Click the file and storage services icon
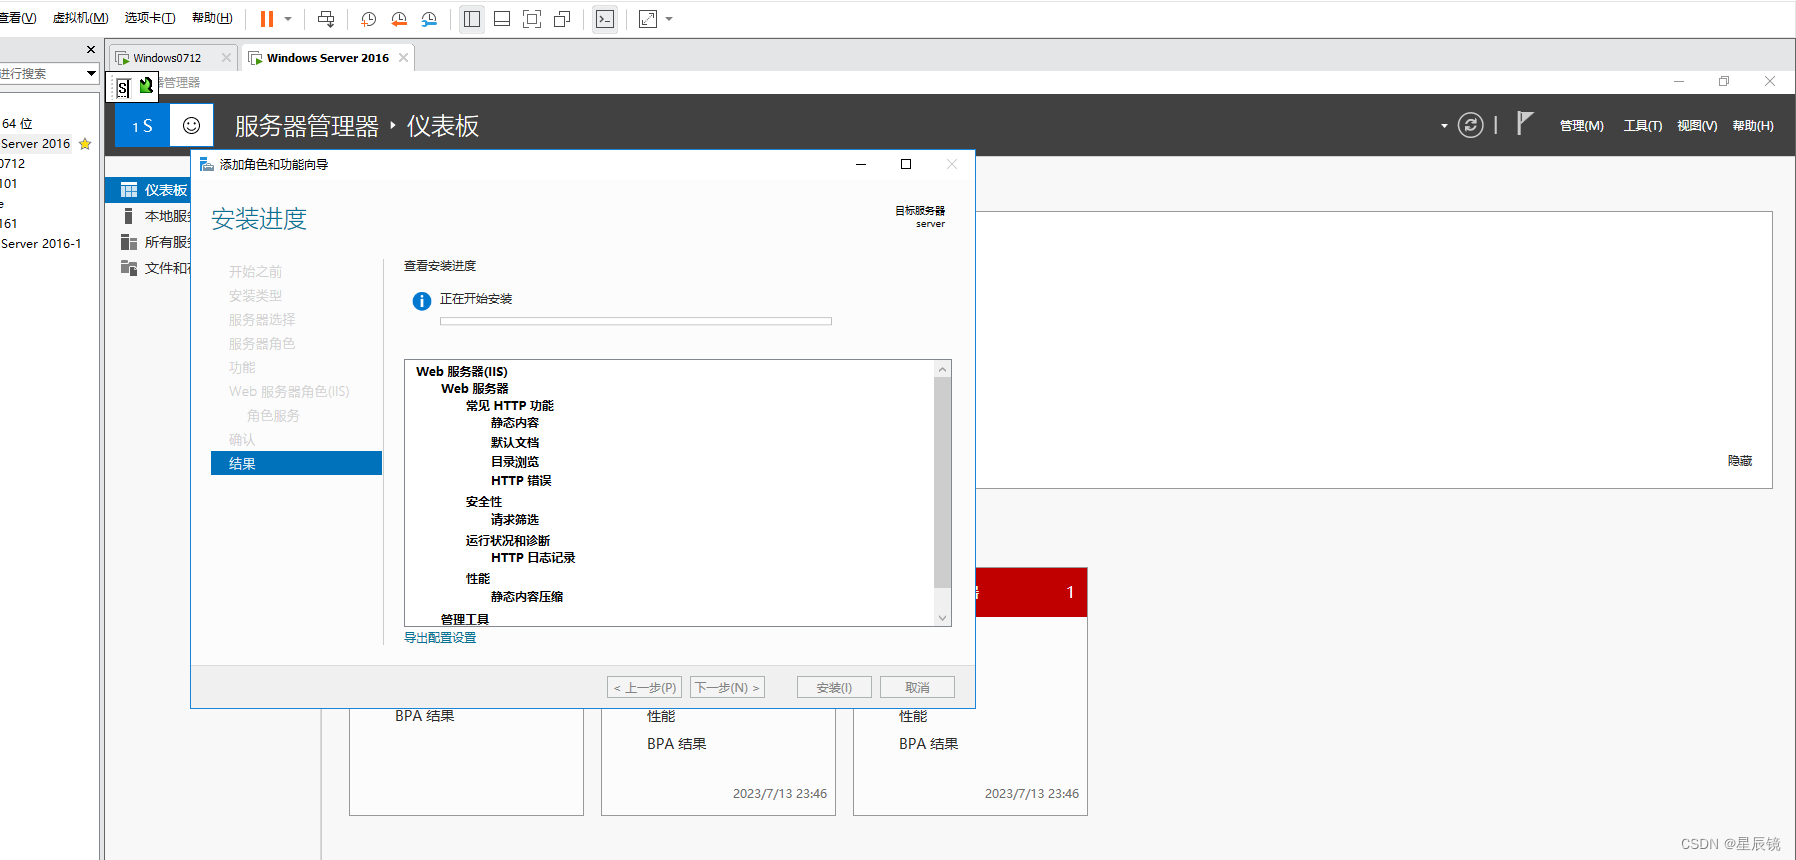 pyautogui.click(x=128, y=268)
